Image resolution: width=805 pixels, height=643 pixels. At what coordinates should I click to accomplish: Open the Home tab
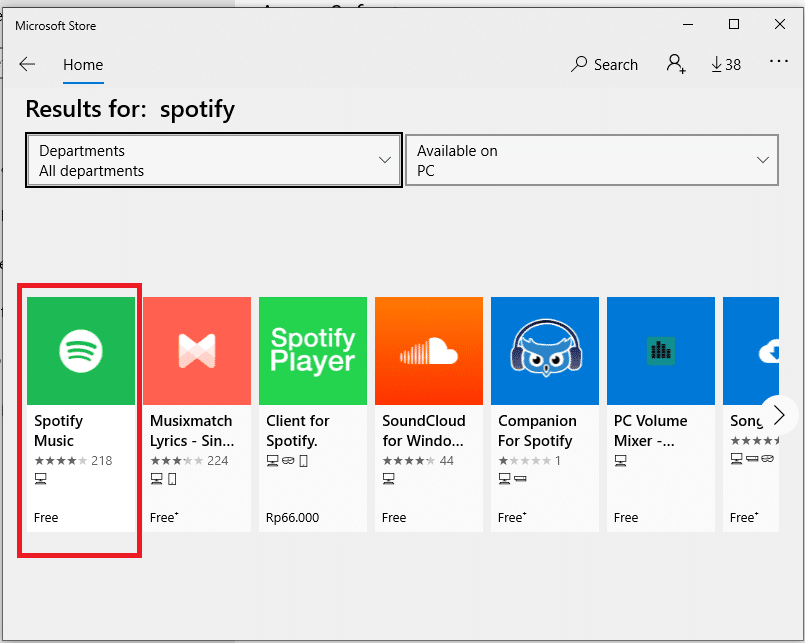coord(83,65)
